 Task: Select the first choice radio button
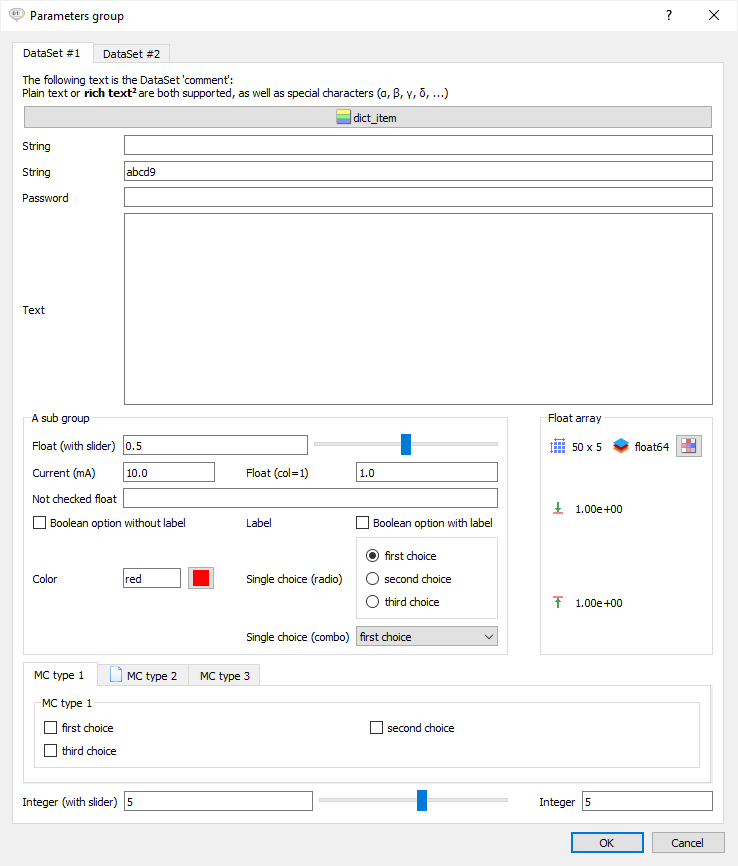(x=372, y=556)
